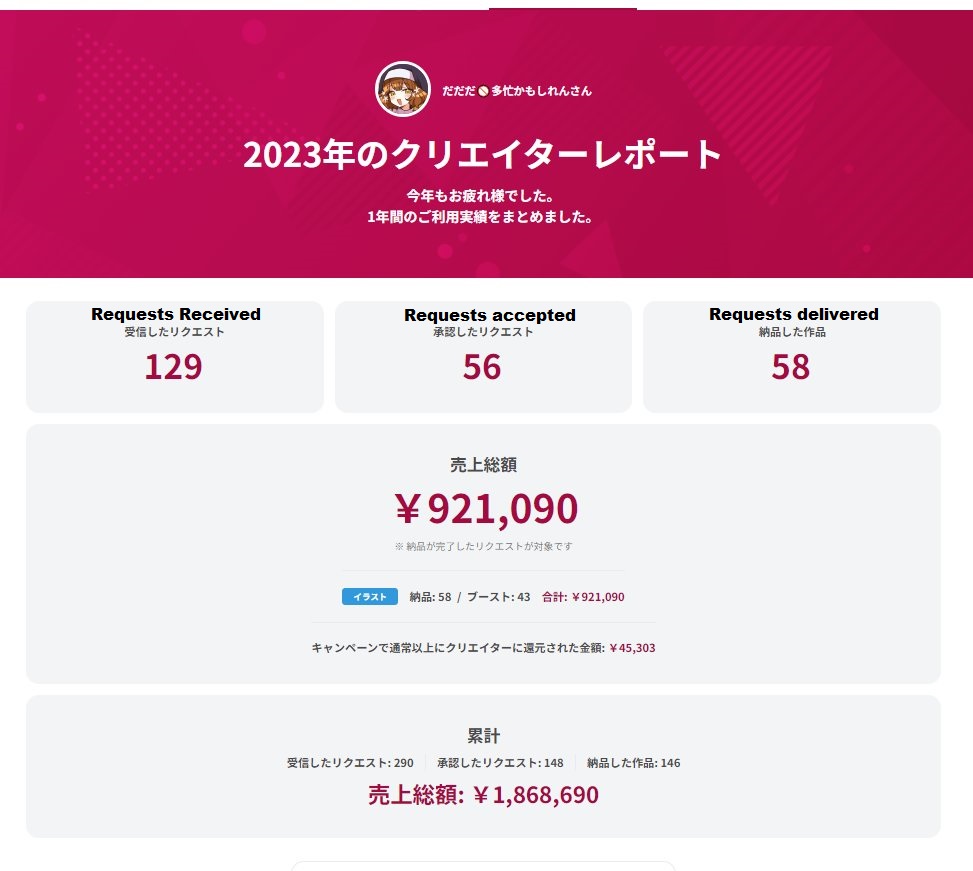The height and width of the screenshot is (871, 973).
Task: Click the creator's round avatar image
Action: tap(403, 89)
